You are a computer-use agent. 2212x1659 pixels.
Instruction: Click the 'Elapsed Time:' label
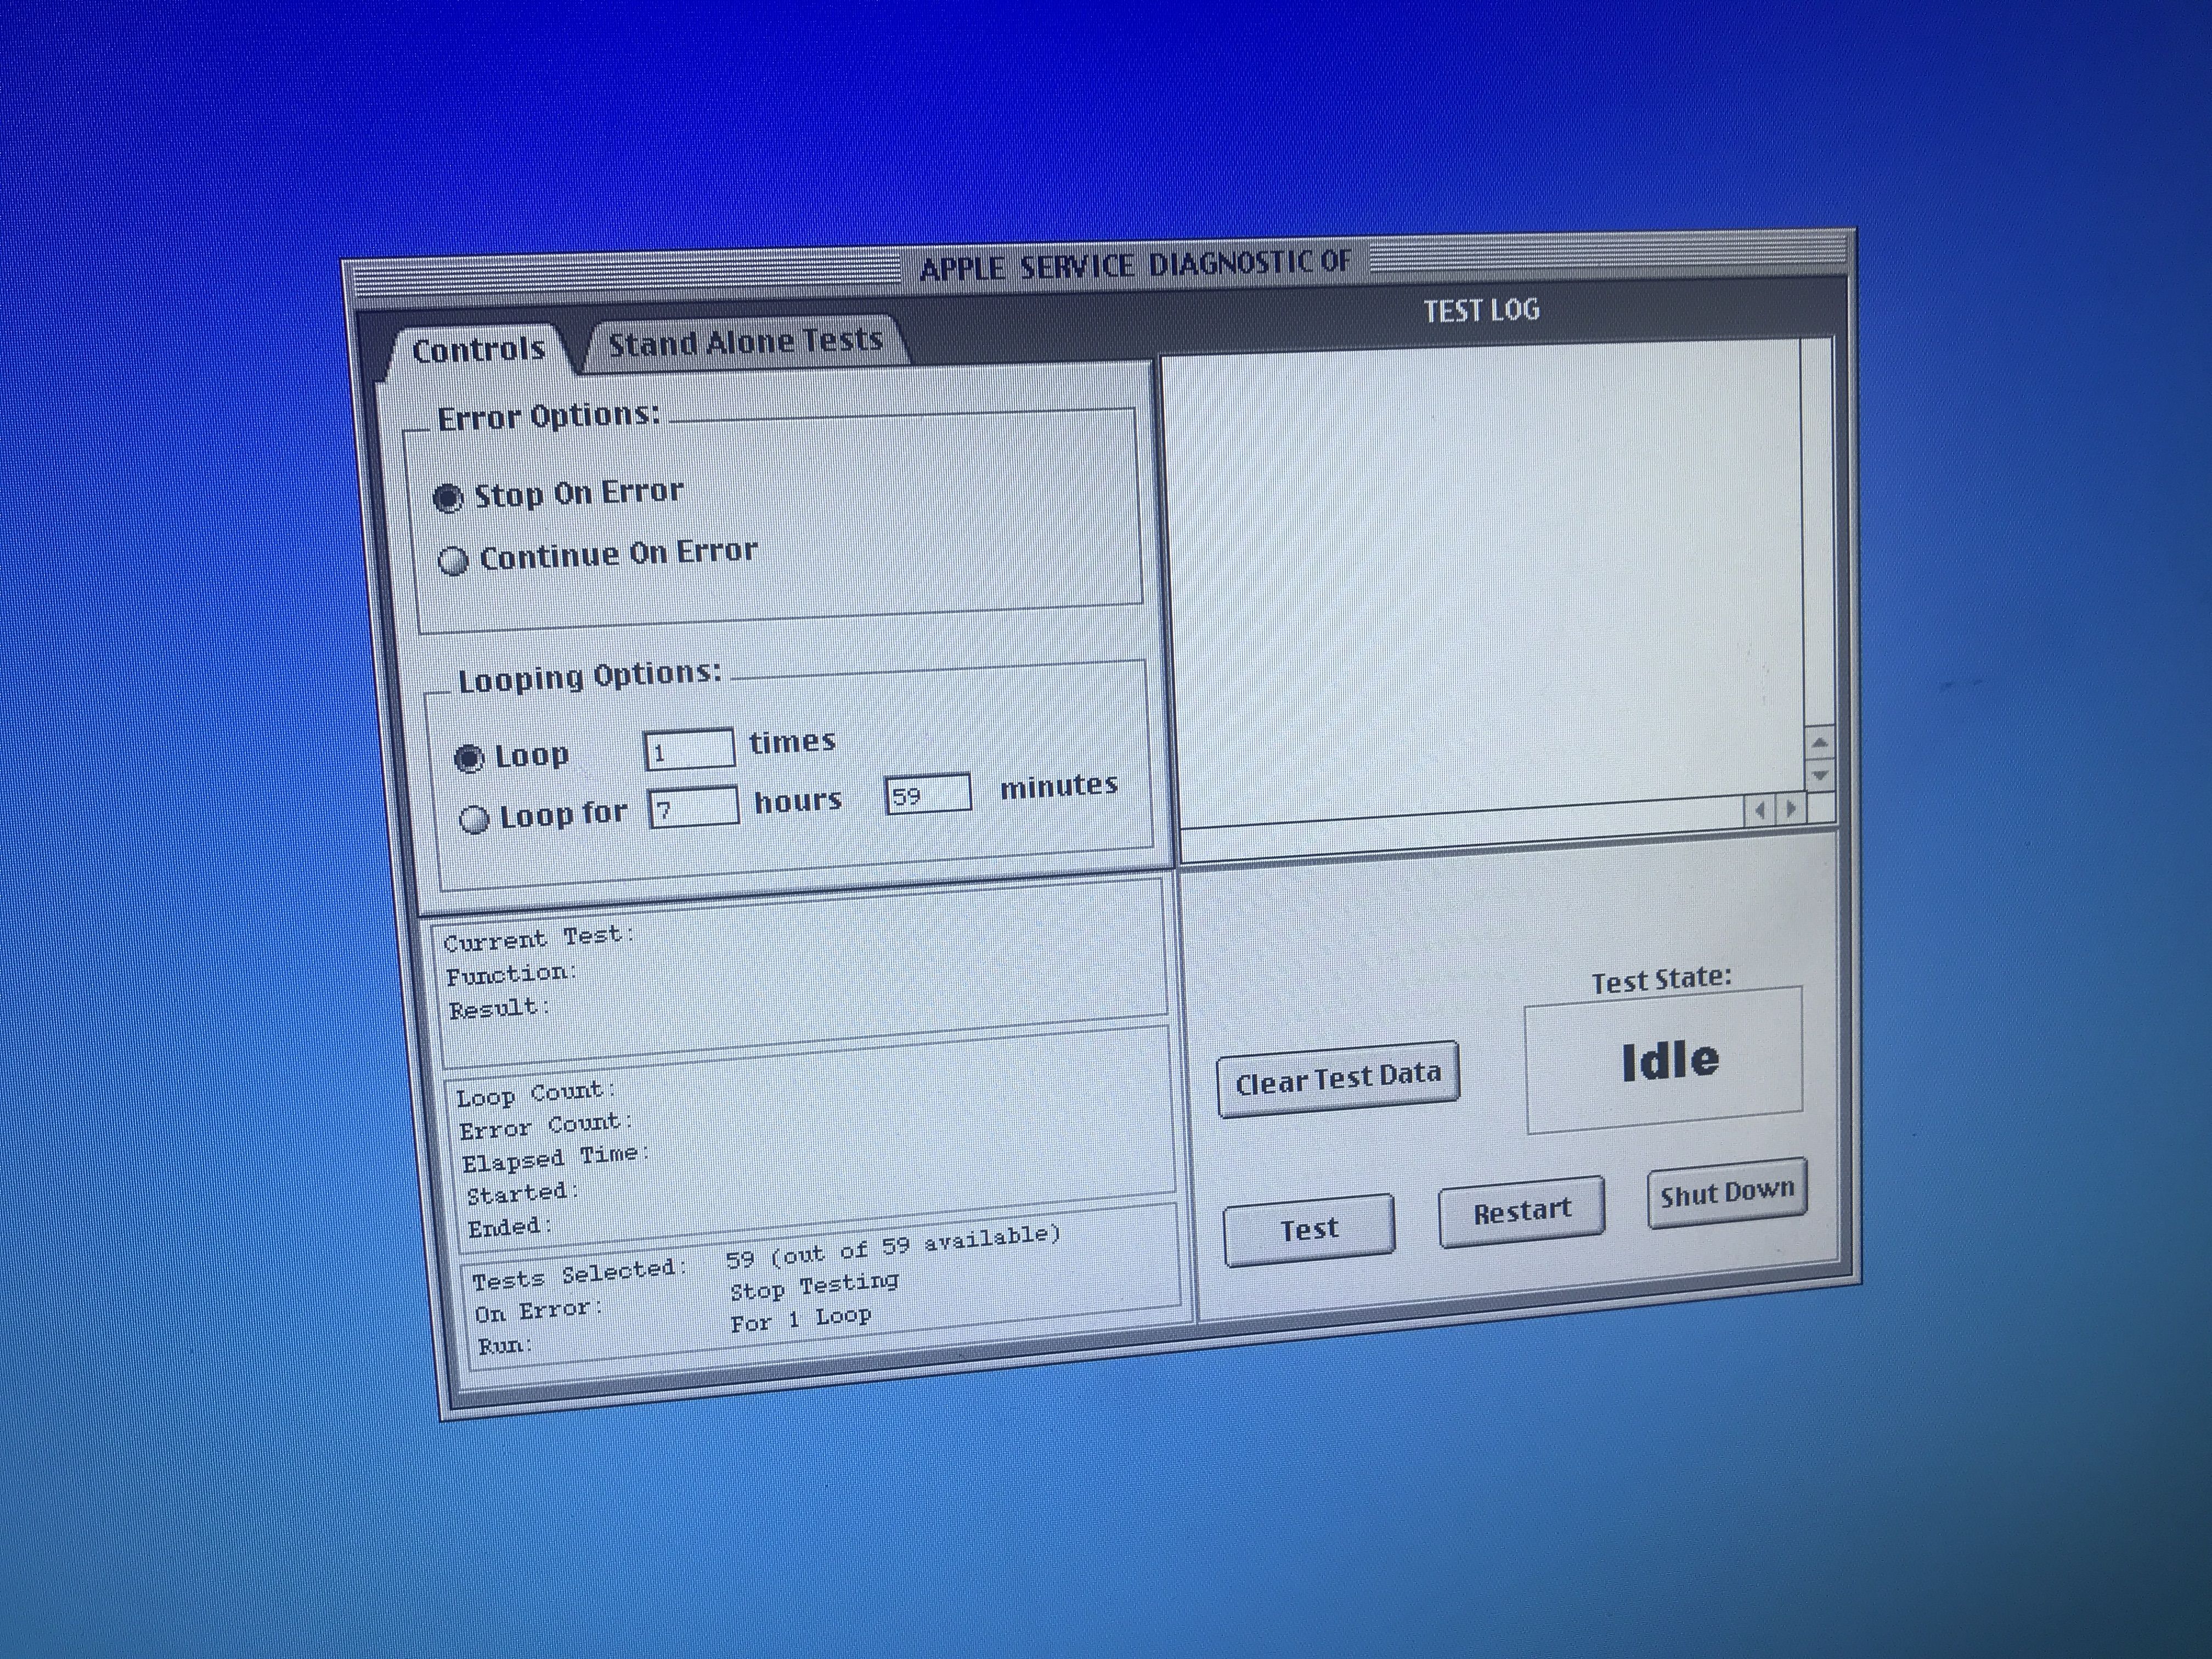[x=555, y=1158]
